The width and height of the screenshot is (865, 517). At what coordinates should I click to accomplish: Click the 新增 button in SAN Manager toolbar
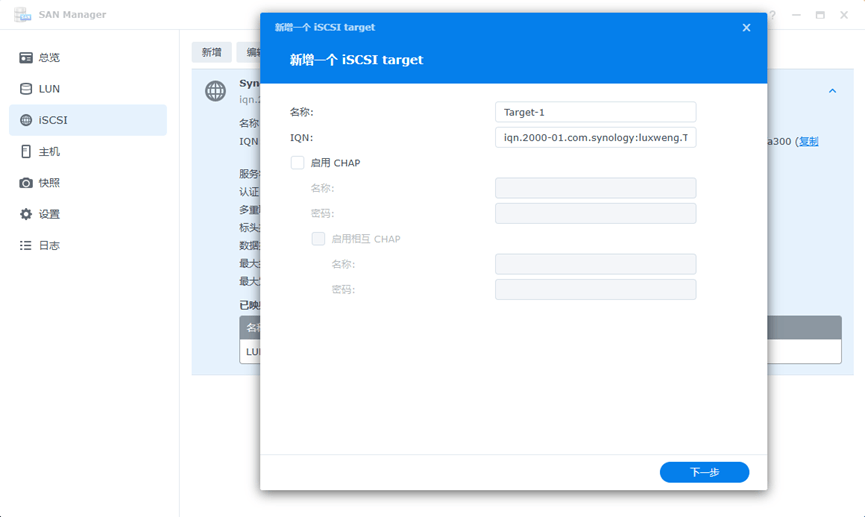pos(212,52)
